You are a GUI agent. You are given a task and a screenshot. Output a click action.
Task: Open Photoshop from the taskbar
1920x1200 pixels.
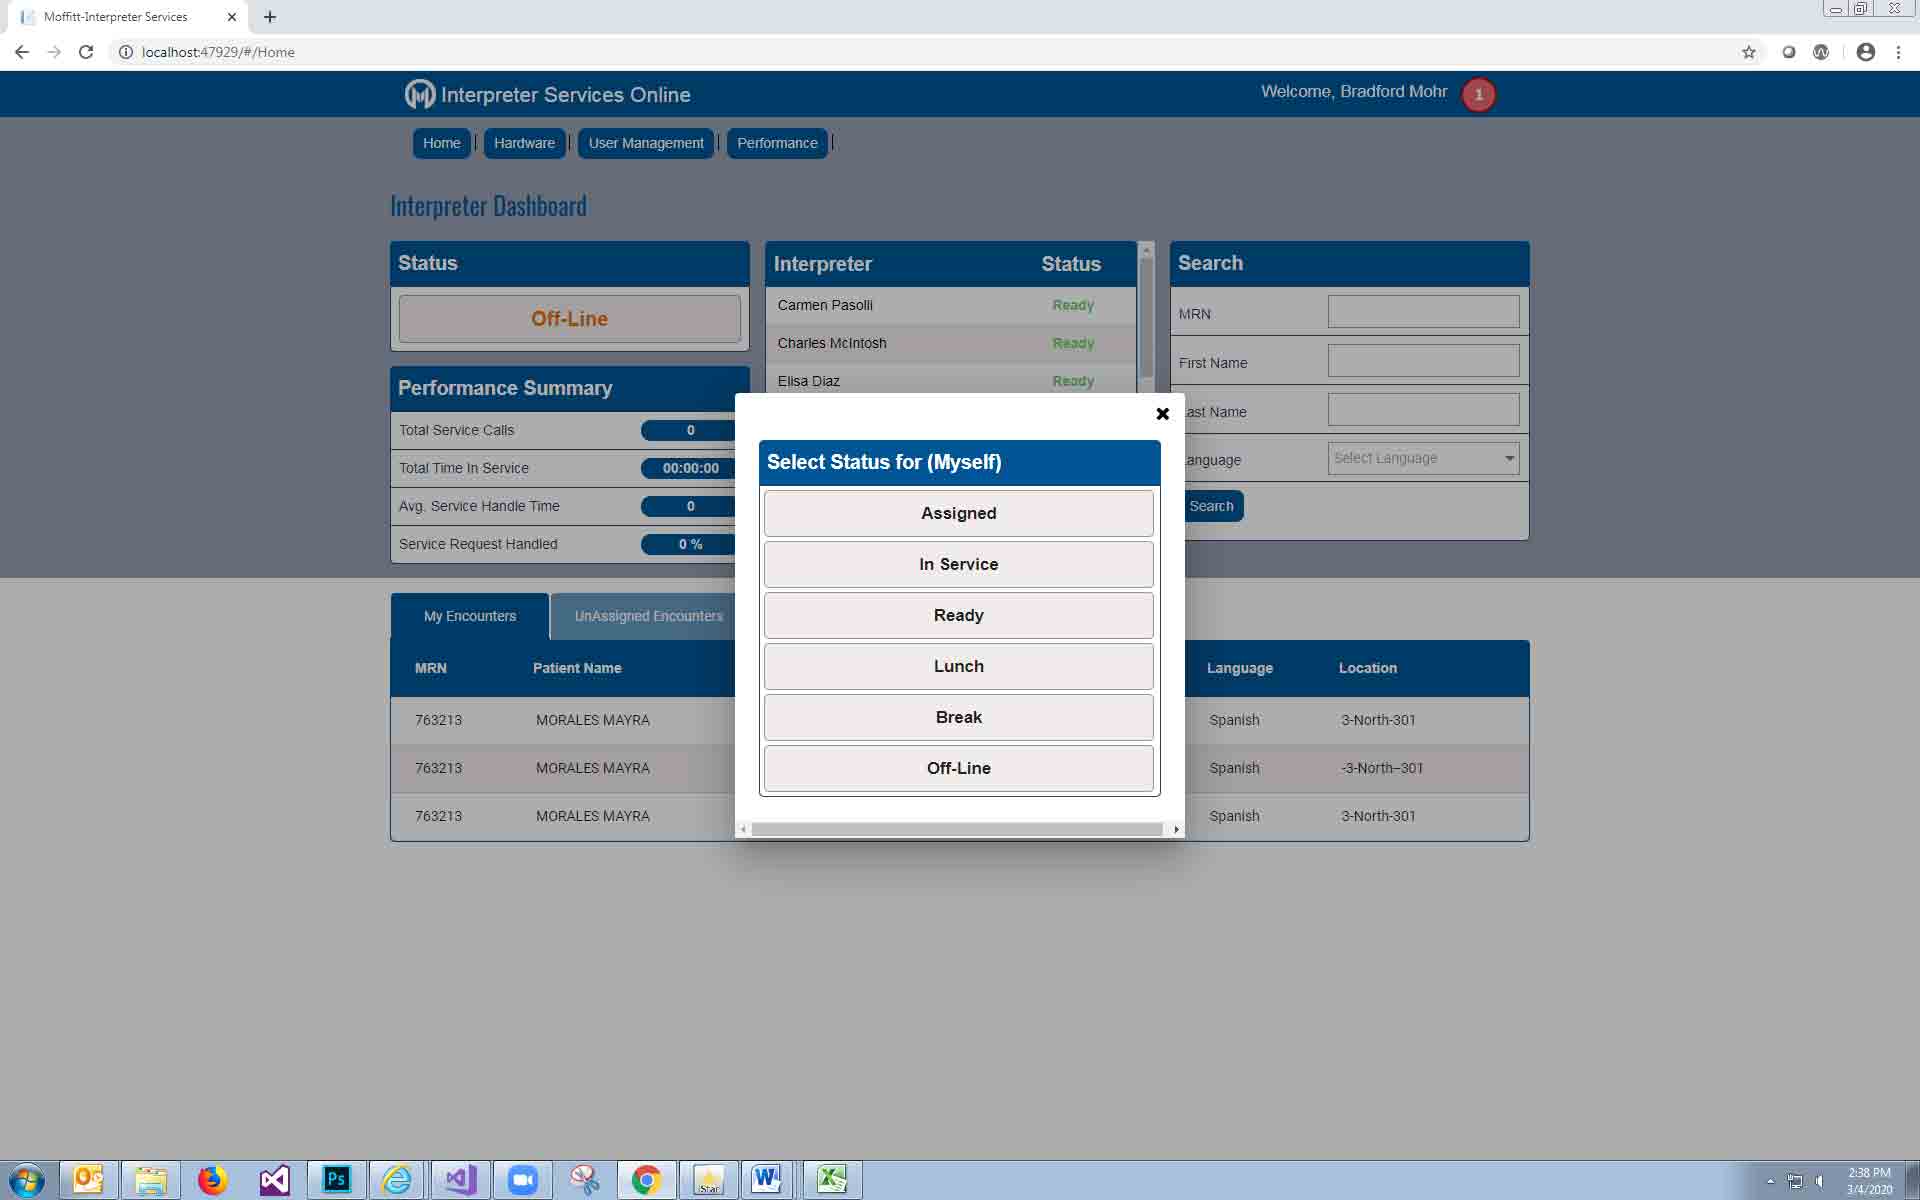(337, 1180)
